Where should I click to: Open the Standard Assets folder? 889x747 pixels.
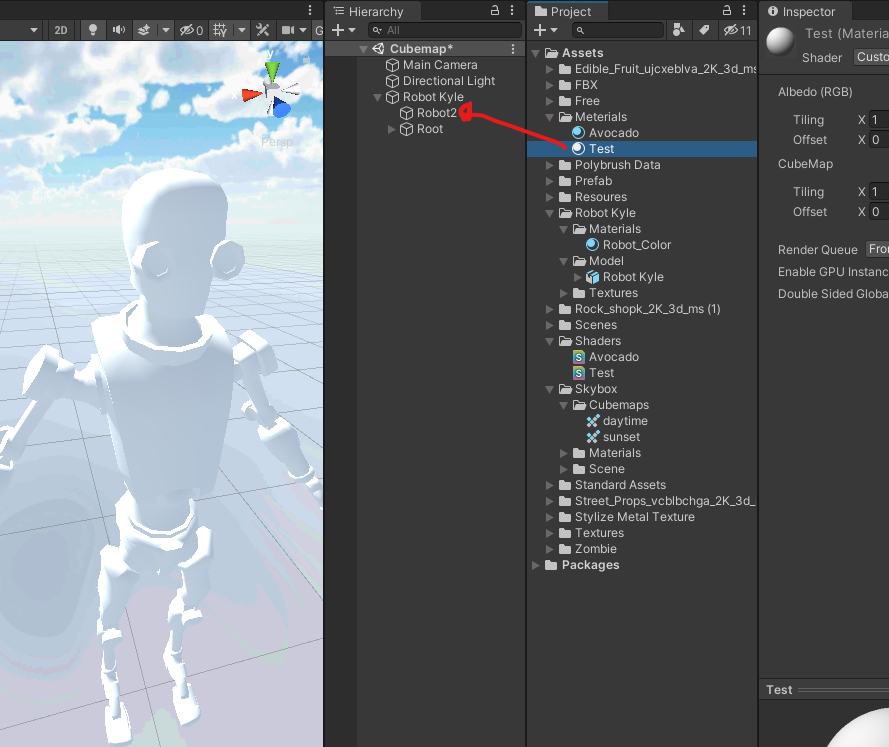pos(612,485)
